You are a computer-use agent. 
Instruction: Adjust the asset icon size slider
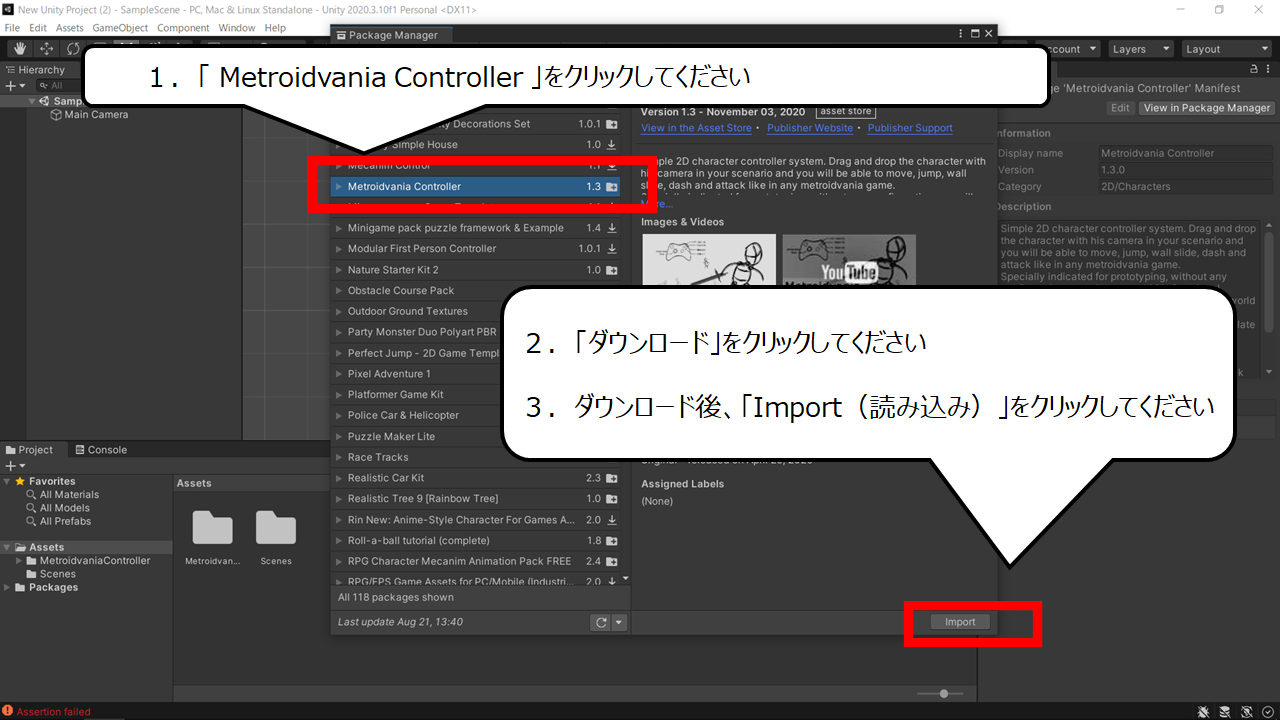click(x=940, y=693)
